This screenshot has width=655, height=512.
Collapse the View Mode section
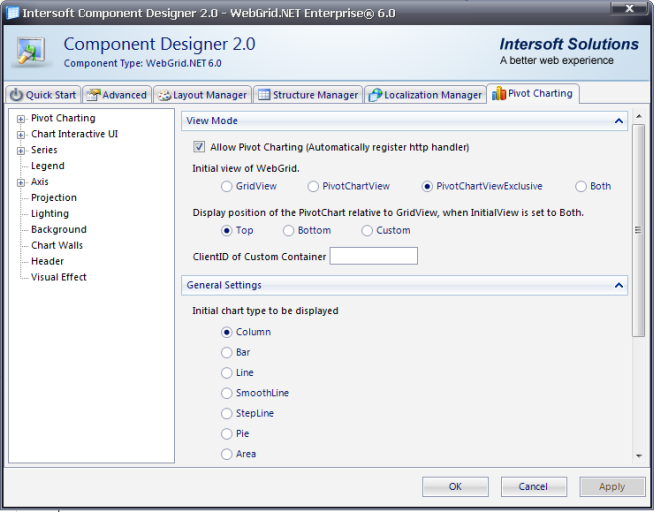pyautogui.click(x=619, y=121)
